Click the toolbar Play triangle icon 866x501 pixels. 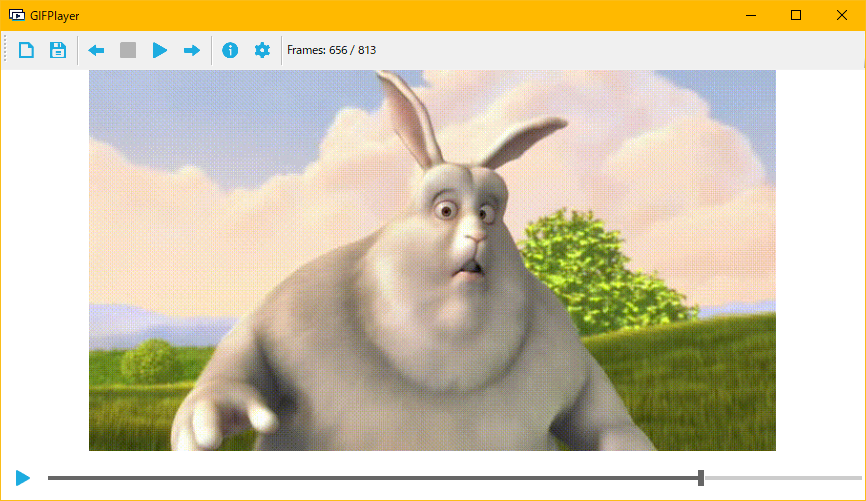click(x=160, y=50)
